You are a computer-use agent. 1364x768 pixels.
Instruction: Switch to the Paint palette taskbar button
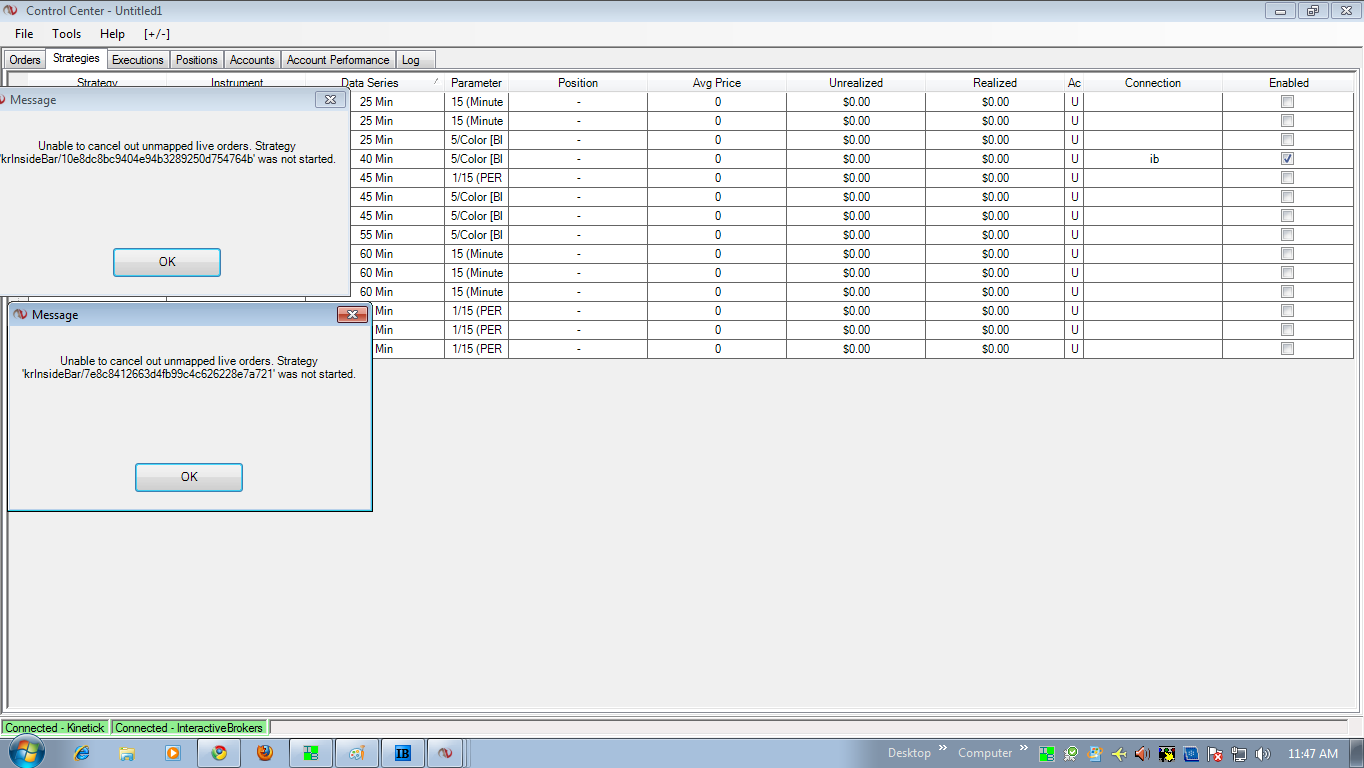click(x=357, y=753)
